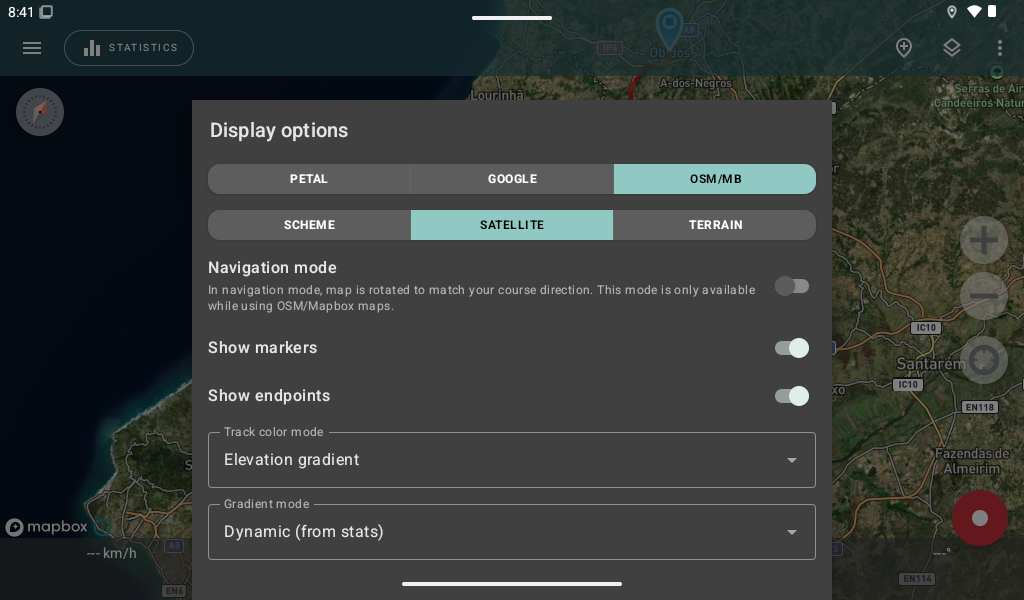Switch map provider to Petal
This screenshot has width=1024, height=600.
point(309,179)
